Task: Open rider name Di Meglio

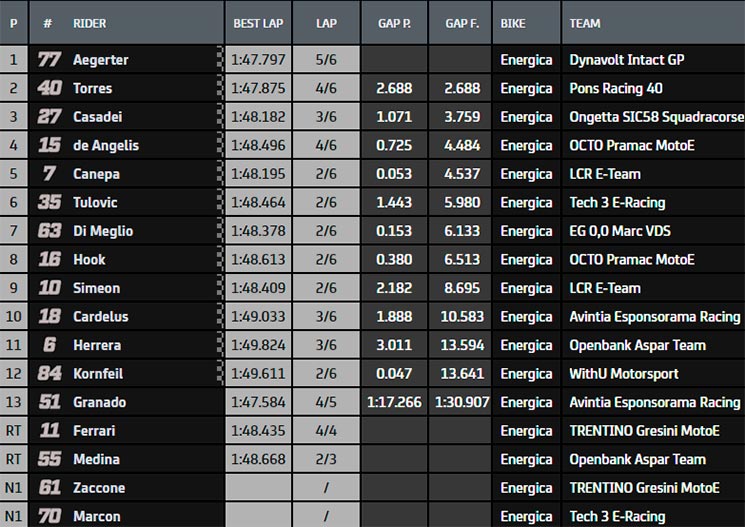Action: point(103,231)
